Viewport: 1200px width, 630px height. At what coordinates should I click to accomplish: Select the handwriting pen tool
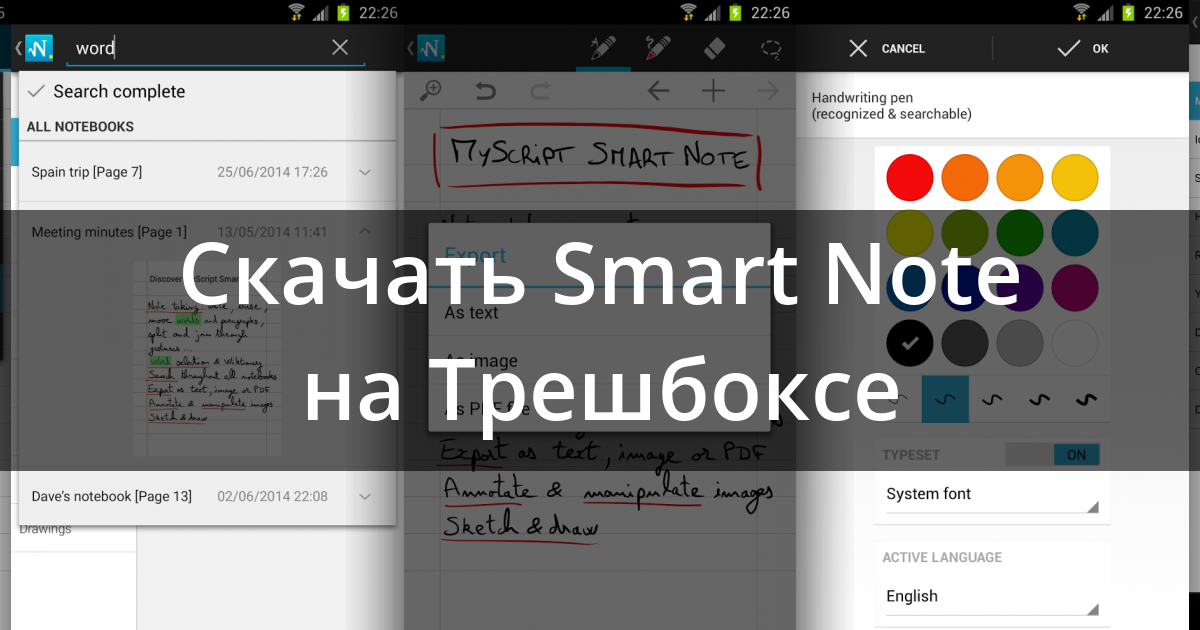pos(603,47)
